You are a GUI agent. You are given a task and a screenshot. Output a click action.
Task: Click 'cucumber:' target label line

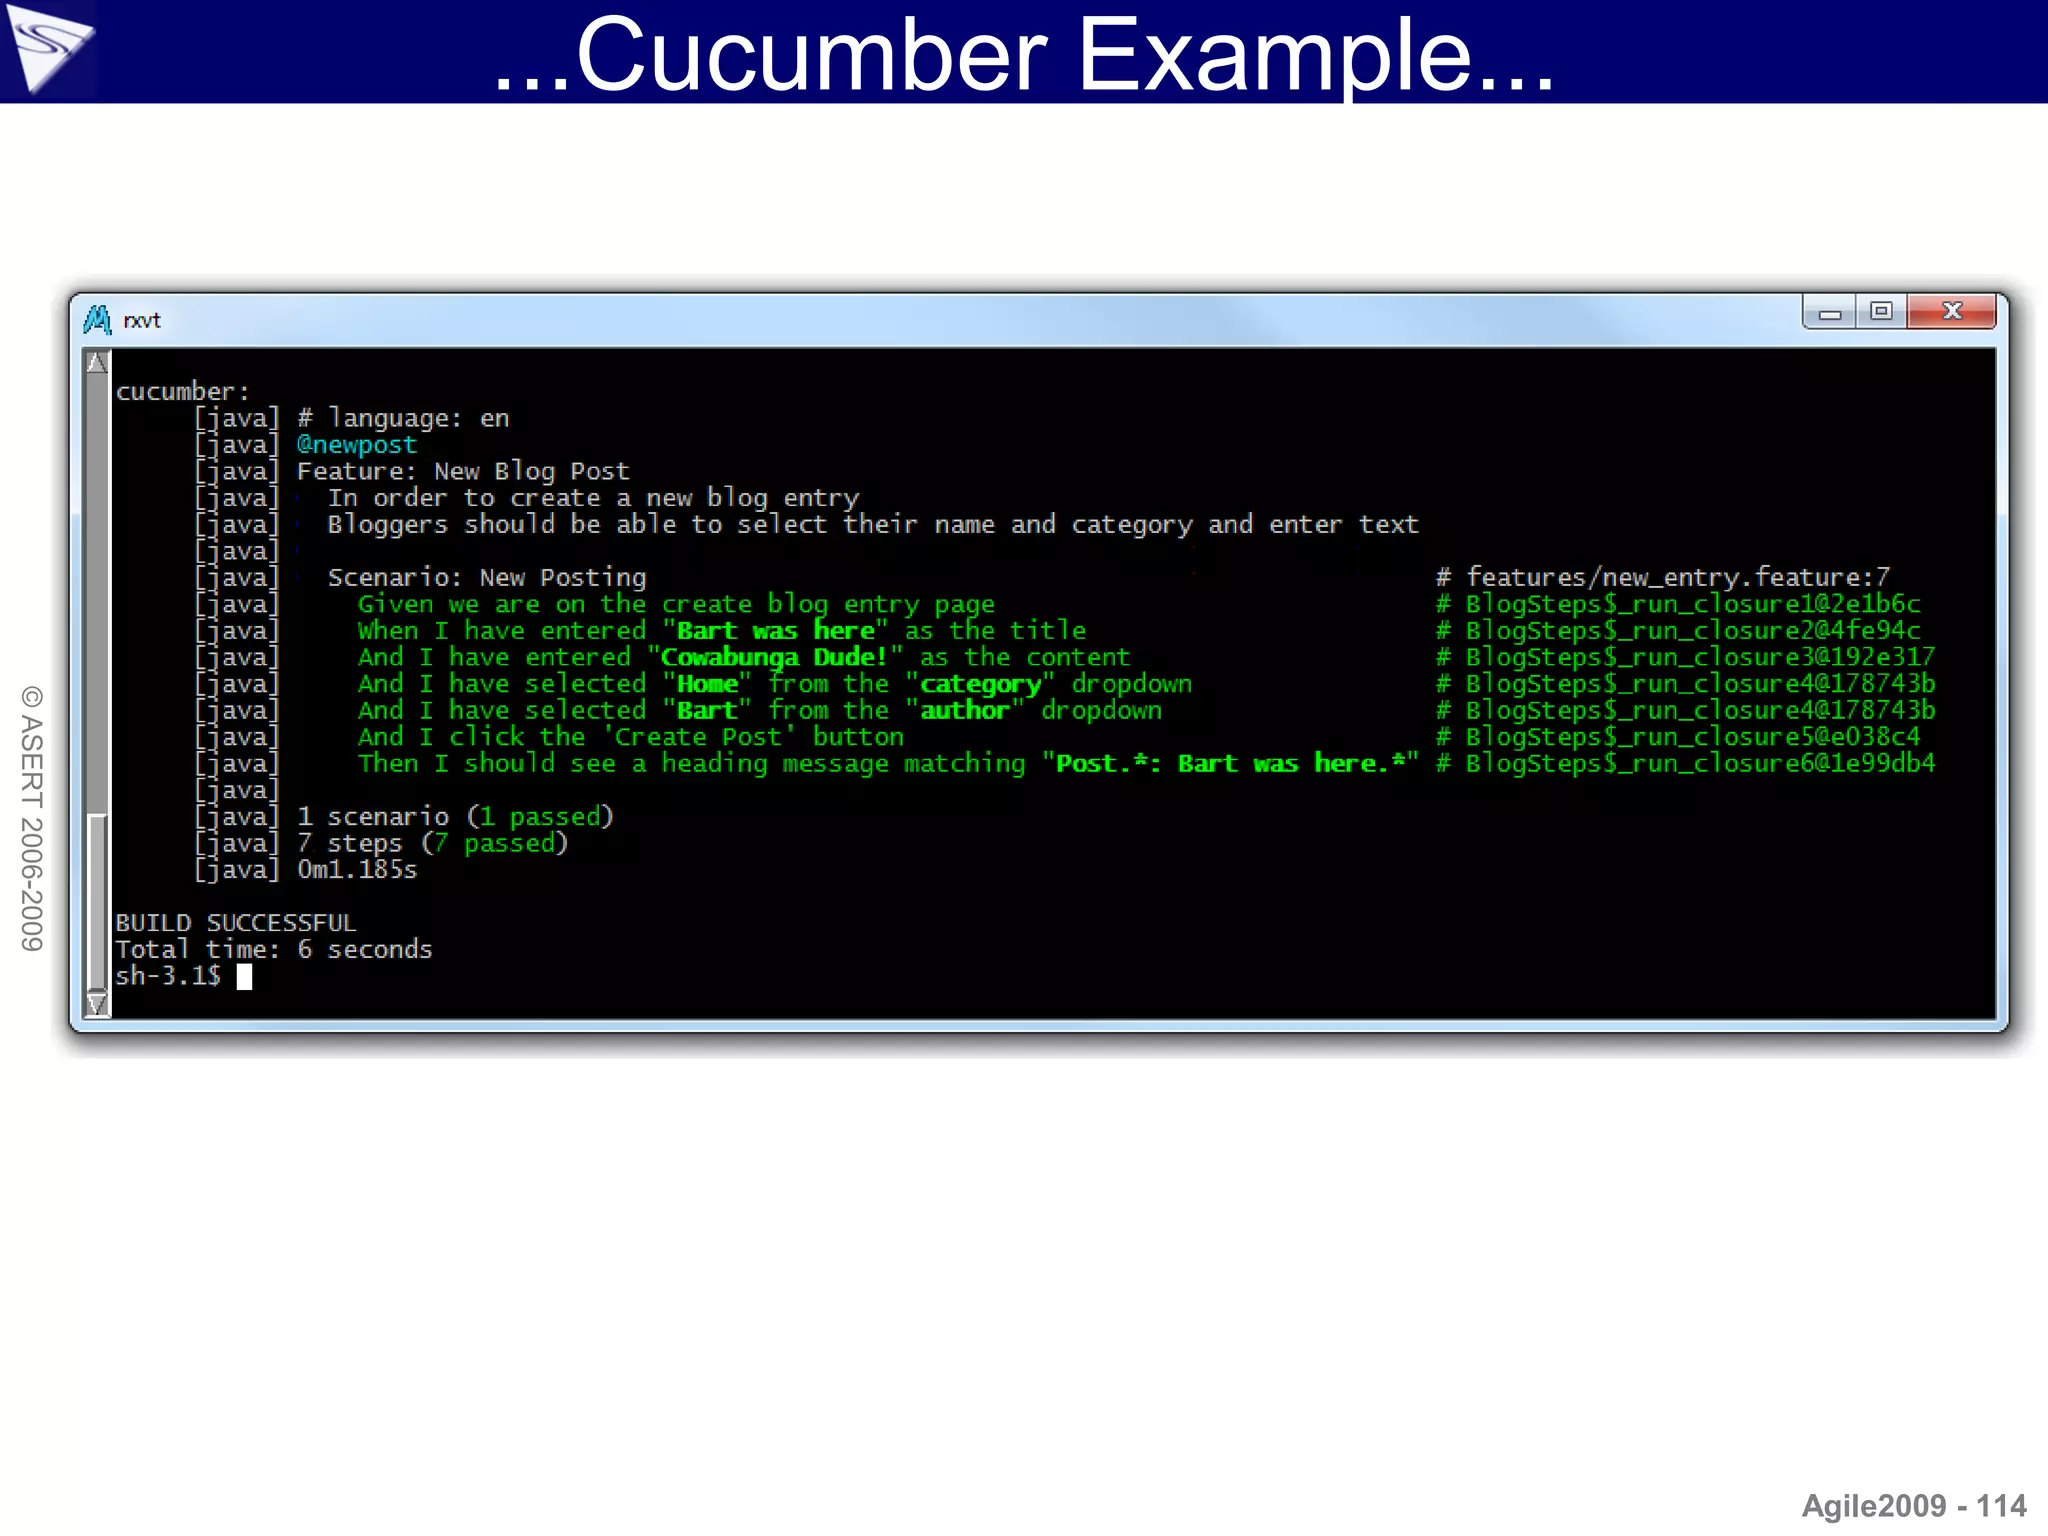coord(182,391)
